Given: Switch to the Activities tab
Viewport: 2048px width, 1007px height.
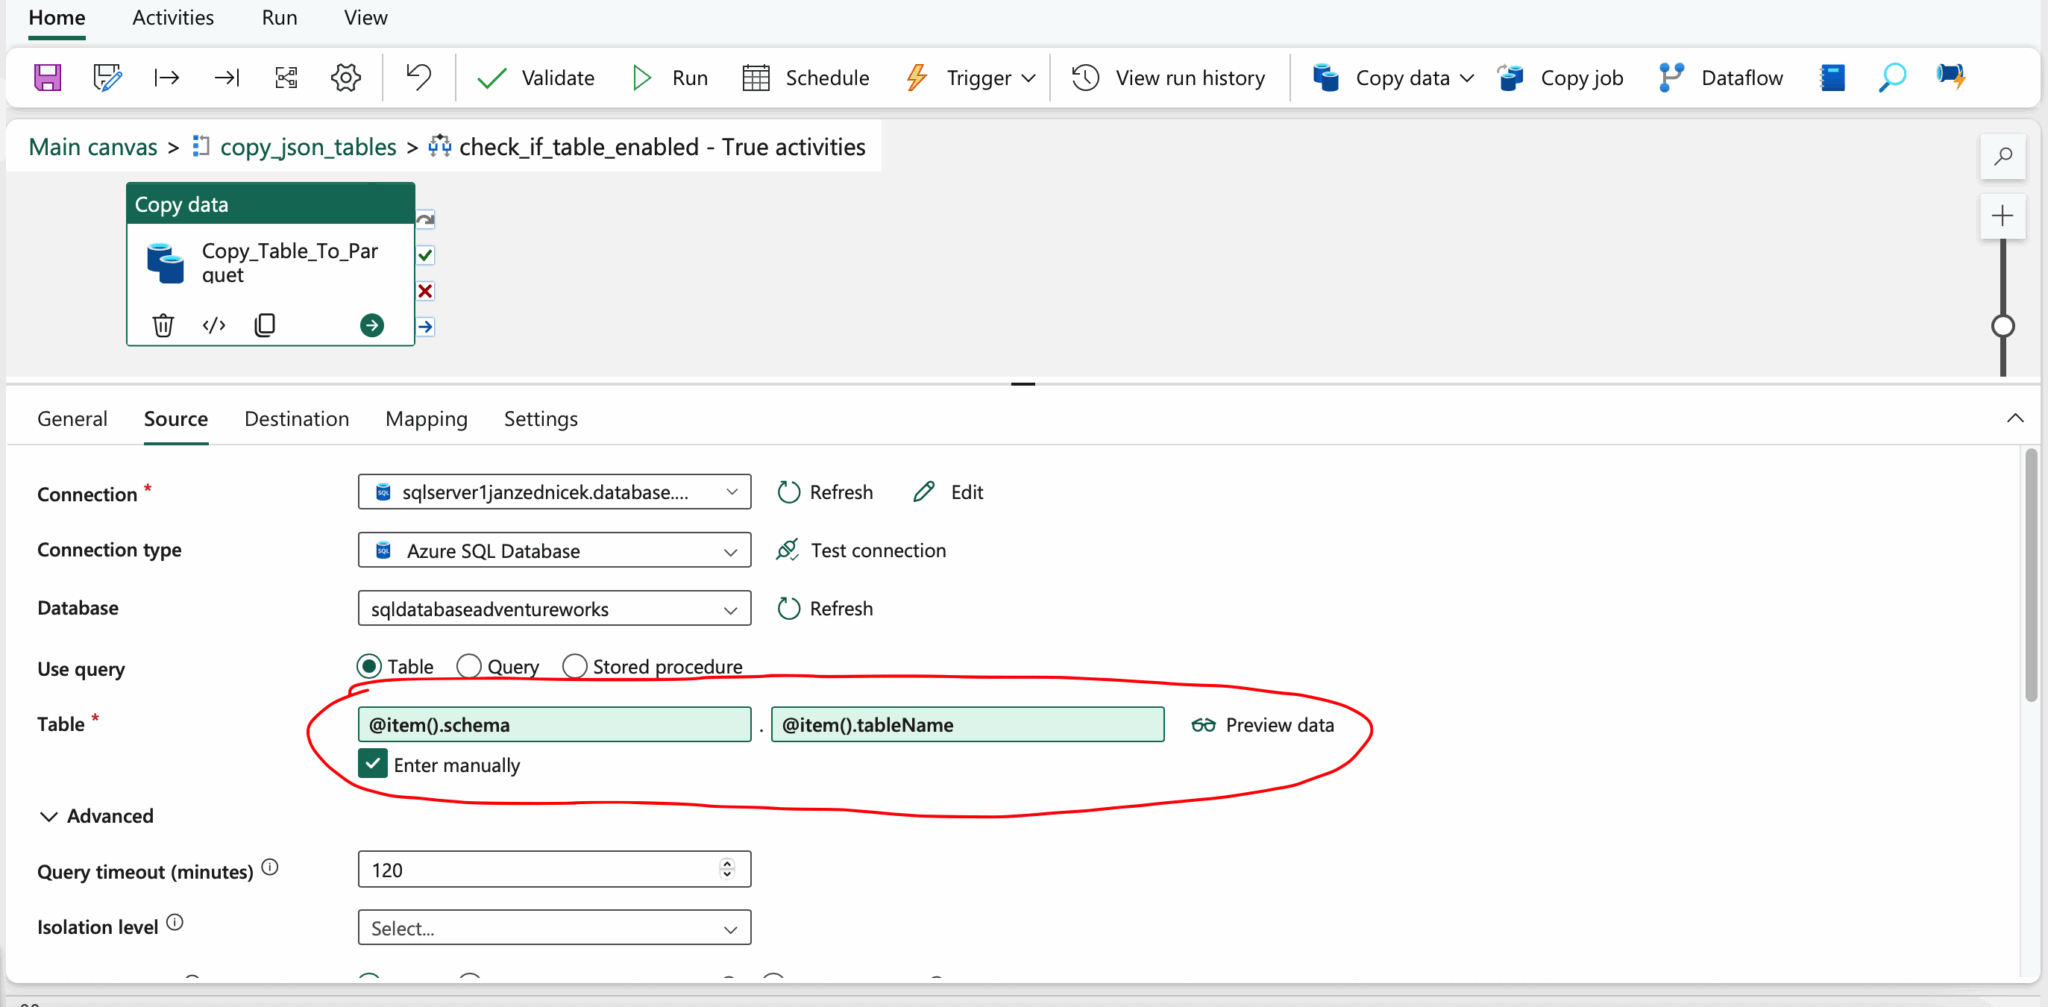Looking at the screenshot, I should [173, 18].
